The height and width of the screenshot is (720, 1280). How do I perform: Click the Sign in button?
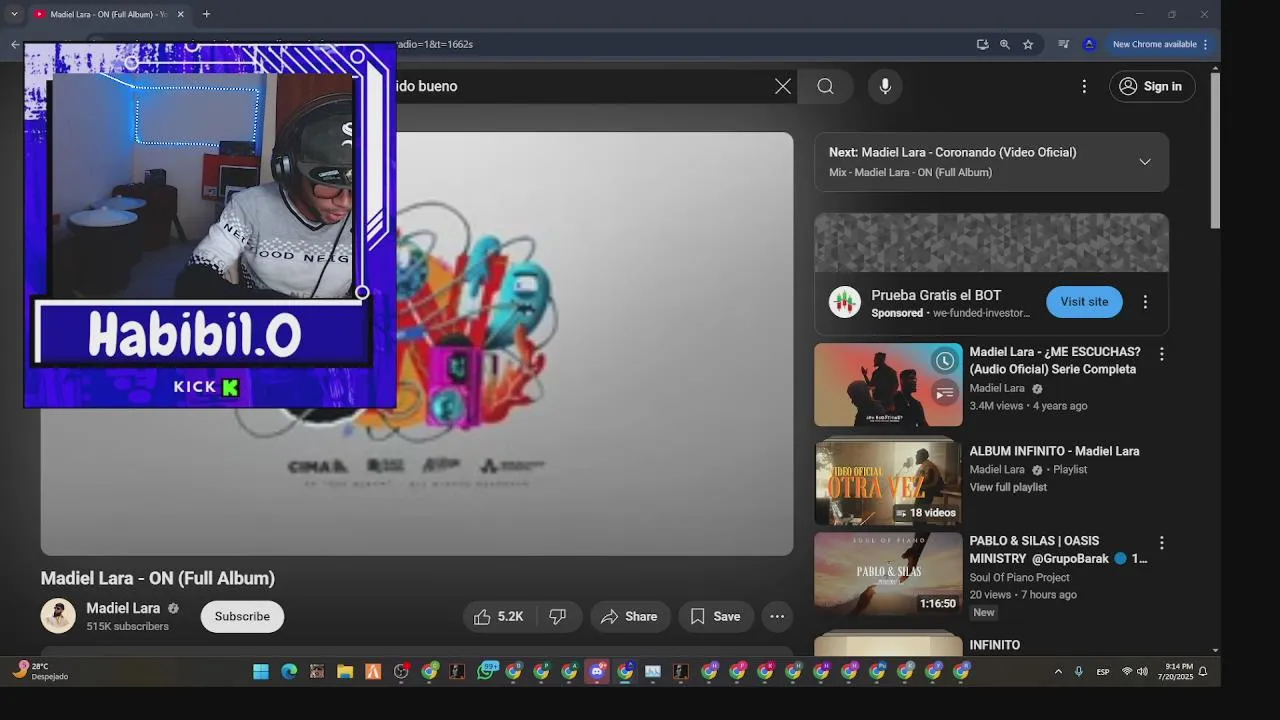pyautogui.click(x=1152, y=86)
